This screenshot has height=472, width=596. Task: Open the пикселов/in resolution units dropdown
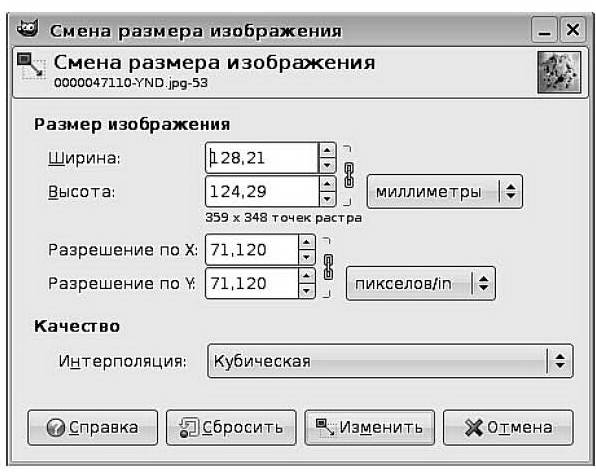[421, 284]
